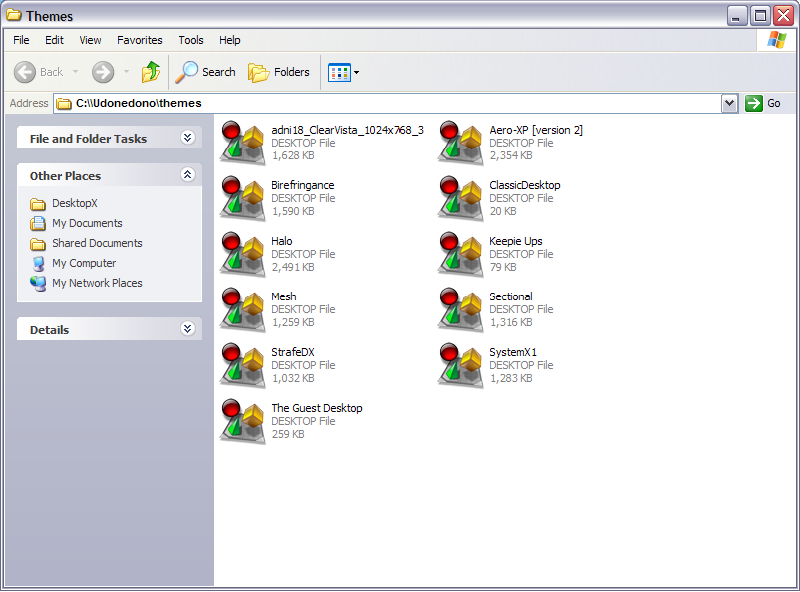Select the Mesh desktop file
The image size is (800, 592).
point(283,296)
